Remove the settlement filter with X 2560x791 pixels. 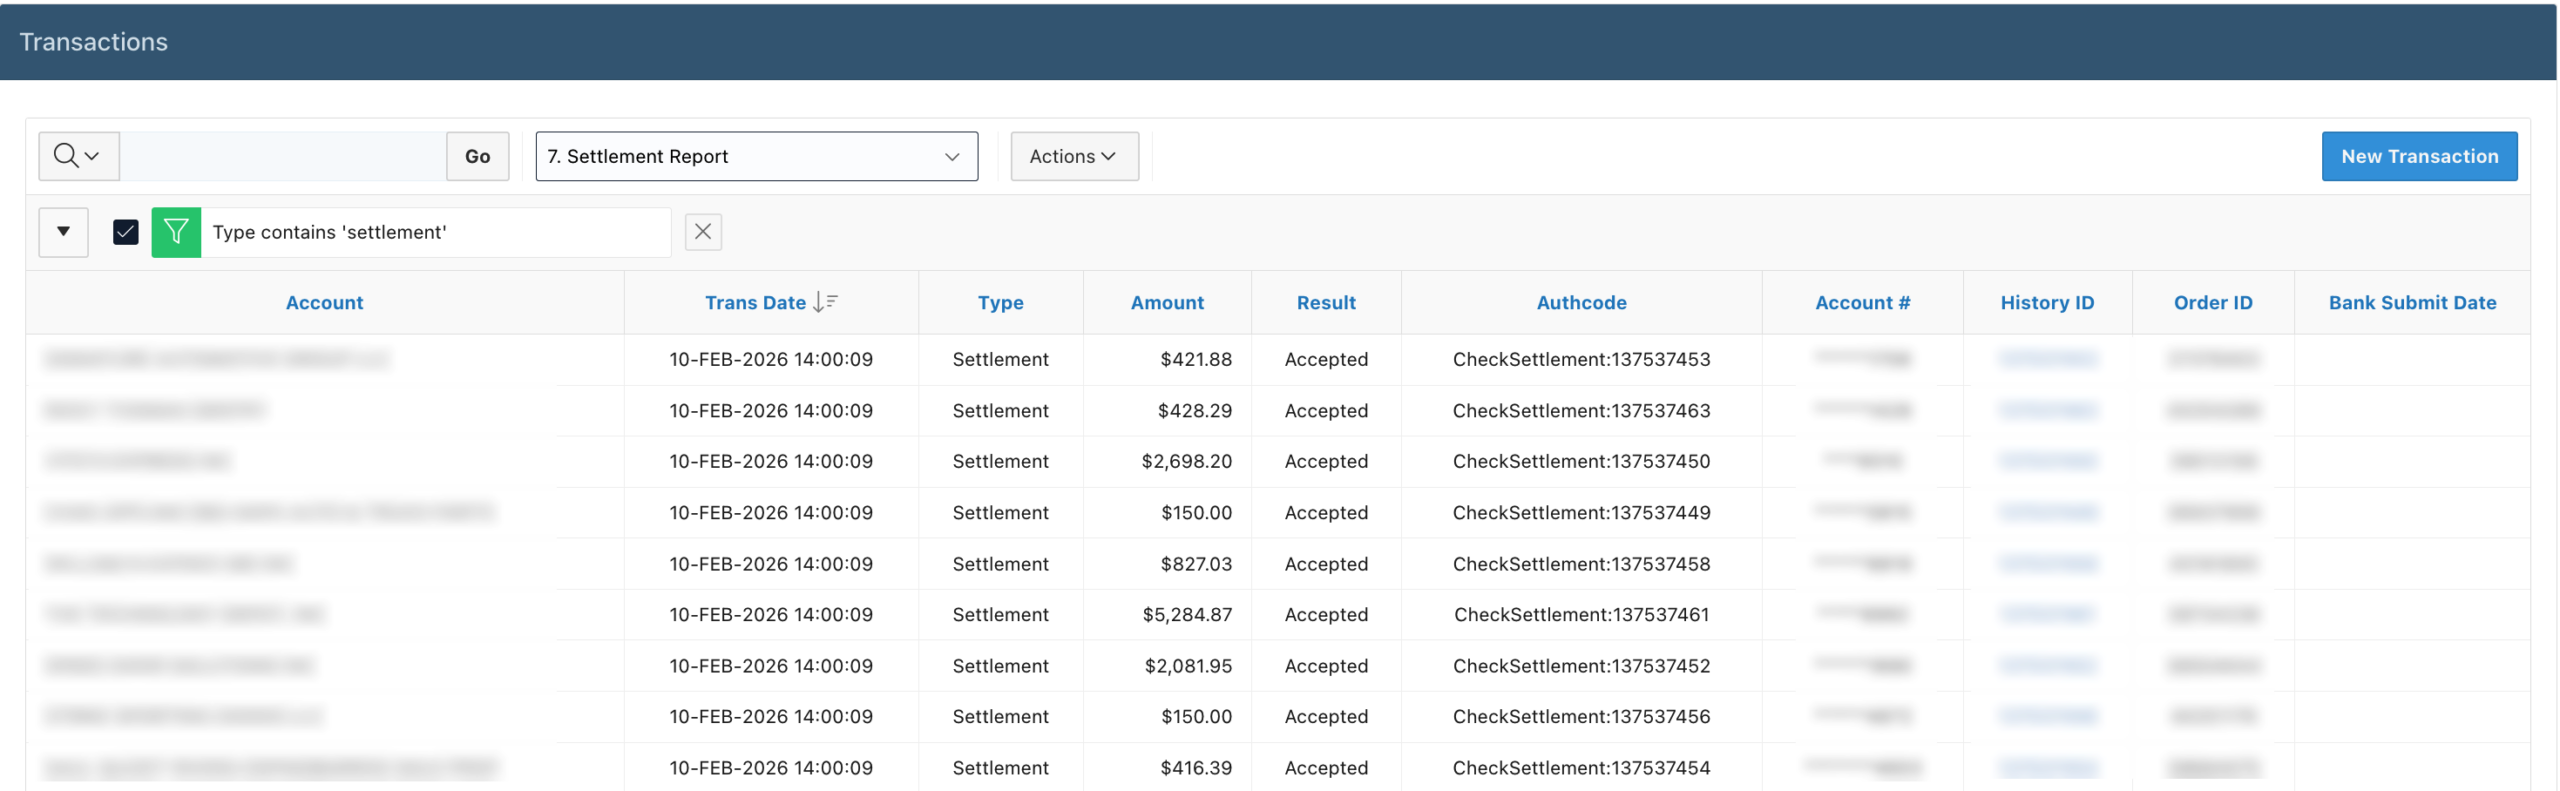(x=702, y=232)
